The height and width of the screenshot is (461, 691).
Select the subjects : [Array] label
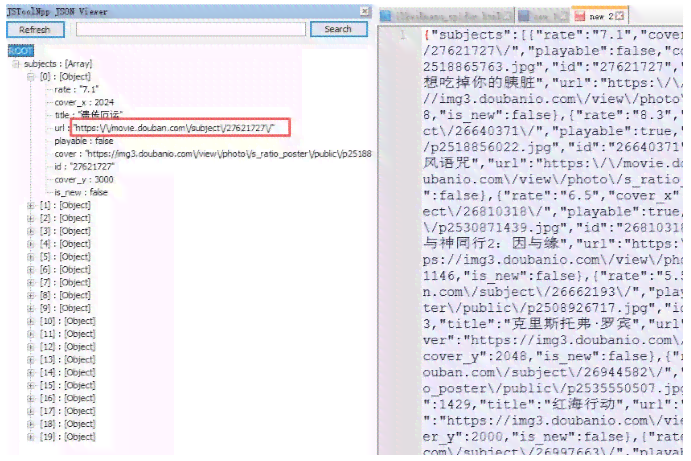[58, 64]
